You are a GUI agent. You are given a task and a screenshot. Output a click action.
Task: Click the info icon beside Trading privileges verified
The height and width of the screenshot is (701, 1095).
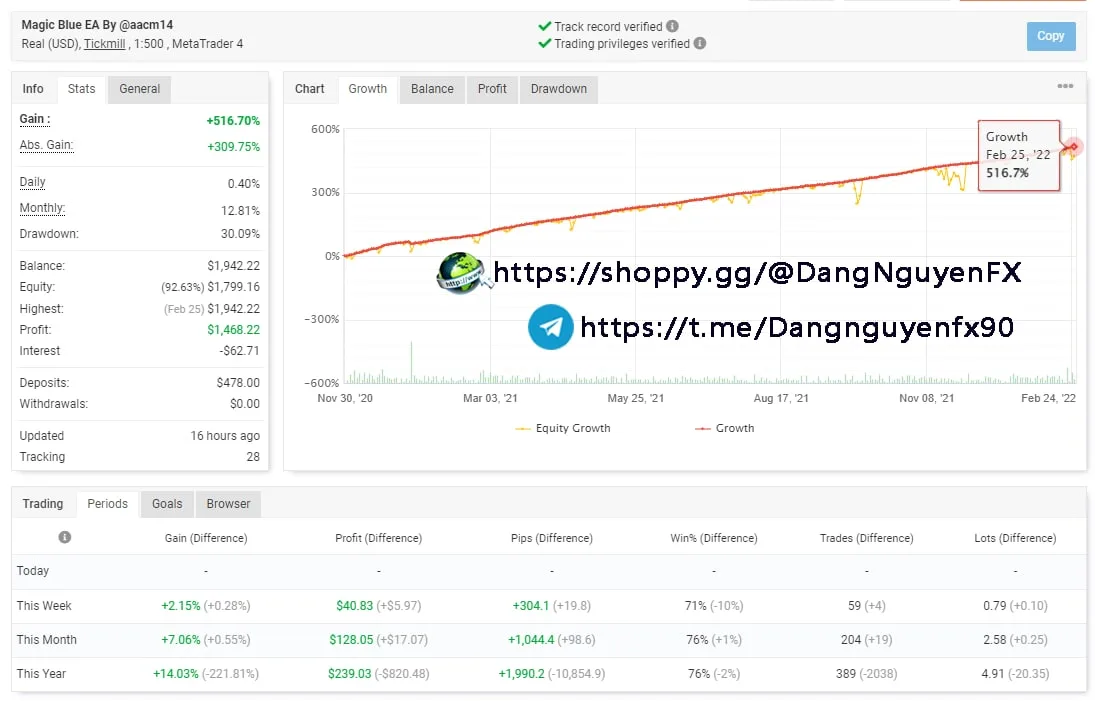[x=699, y=43]
